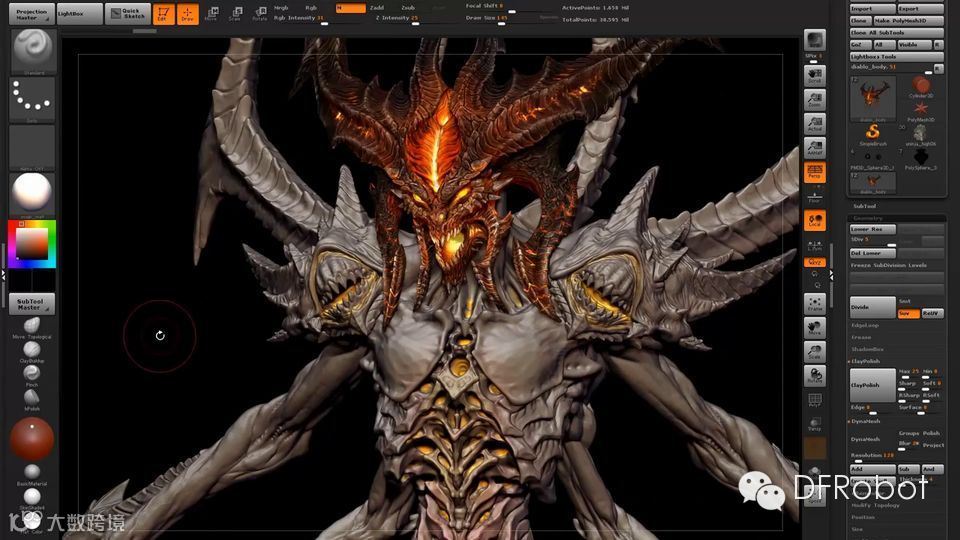960x540 pixels.
Task: Select the Scroll canvas tool
Action: tap(814, 76)
